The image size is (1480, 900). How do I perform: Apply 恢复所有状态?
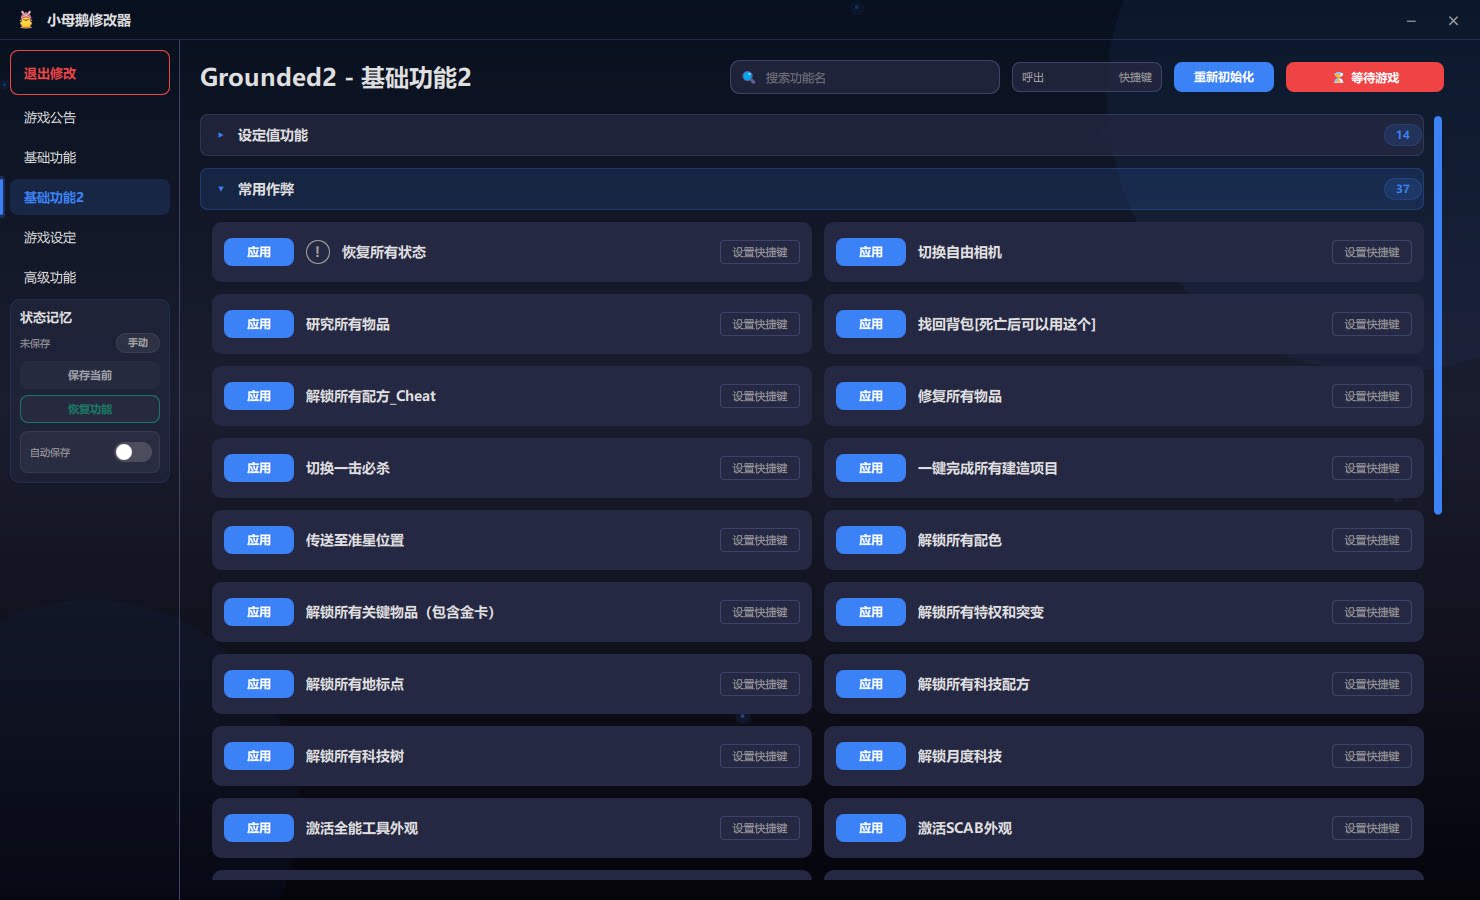pos(259,252)
